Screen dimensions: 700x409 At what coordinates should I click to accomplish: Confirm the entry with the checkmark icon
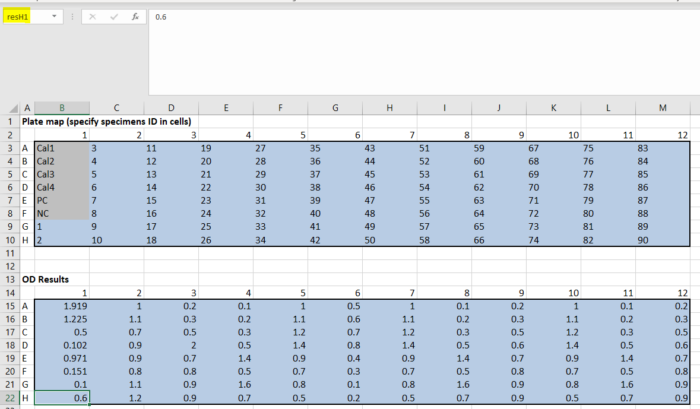tap(114, 17)
